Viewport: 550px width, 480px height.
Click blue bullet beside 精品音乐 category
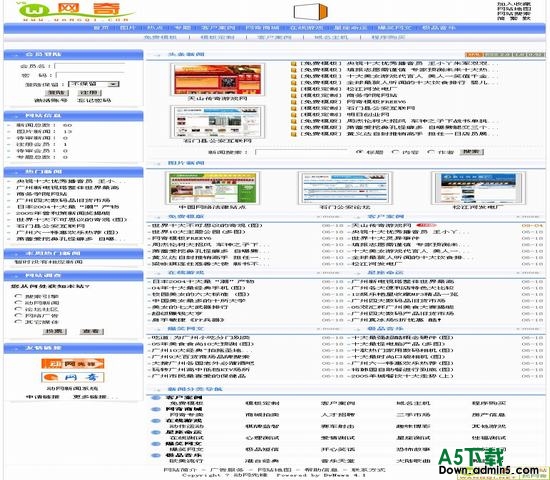coord(156,455)
